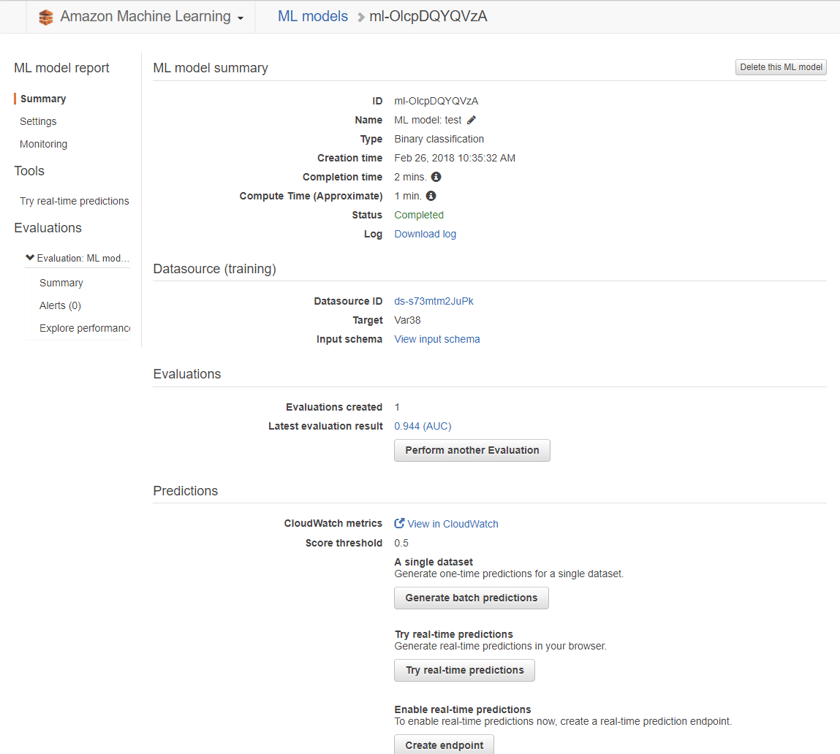Open Summary under Evaluation in sidebar

(x=61, y=282)
